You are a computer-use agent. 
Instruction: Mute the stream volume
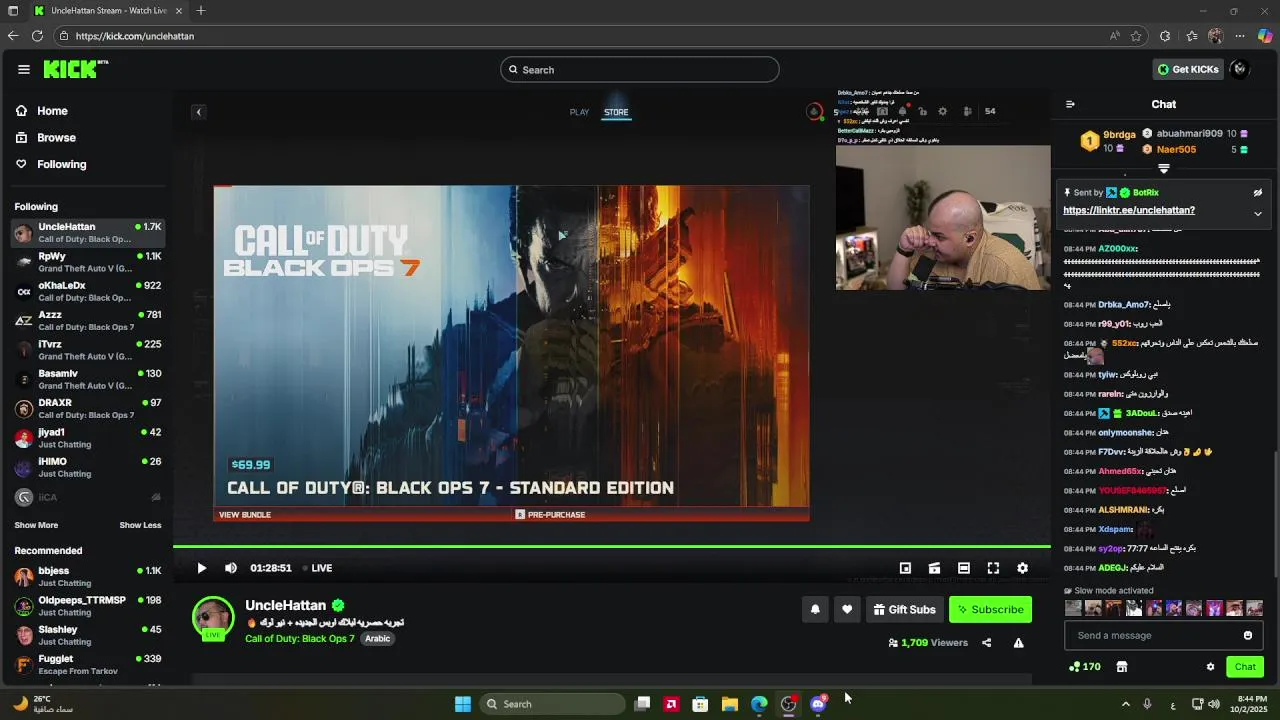click(231, 568)
